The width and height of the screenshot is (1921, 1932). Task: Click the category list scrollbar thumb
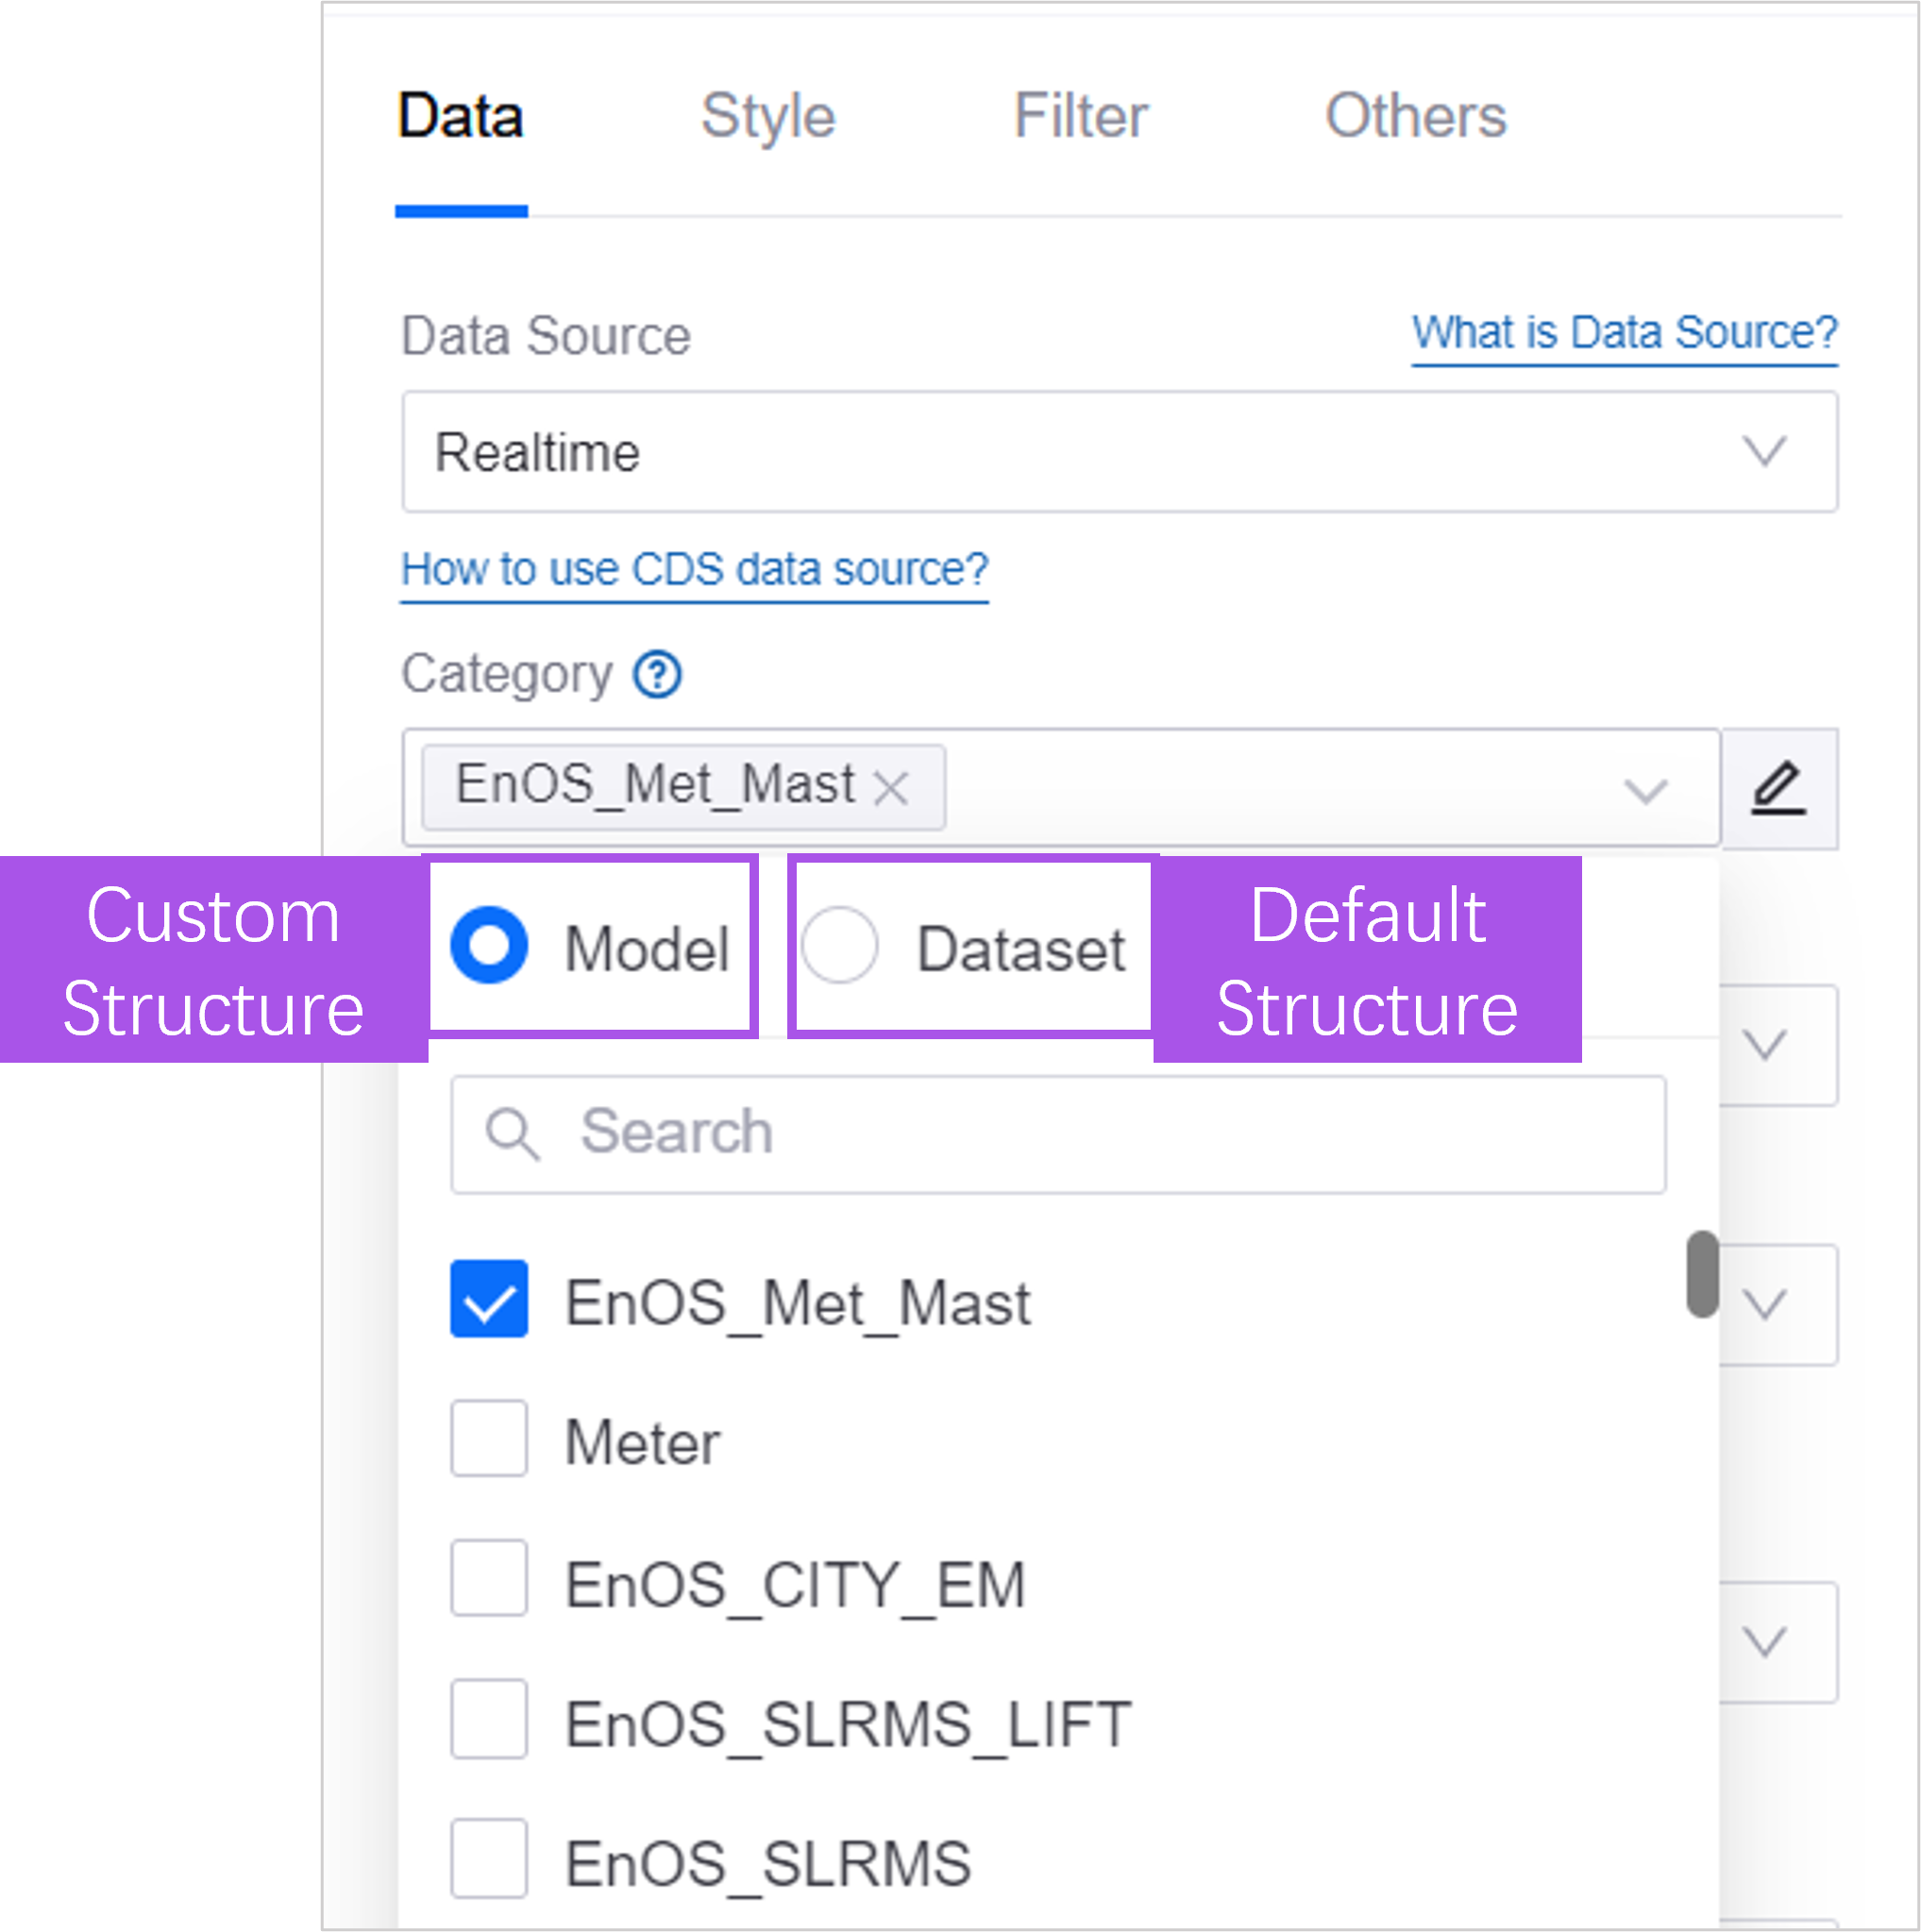point(1701,1275)
